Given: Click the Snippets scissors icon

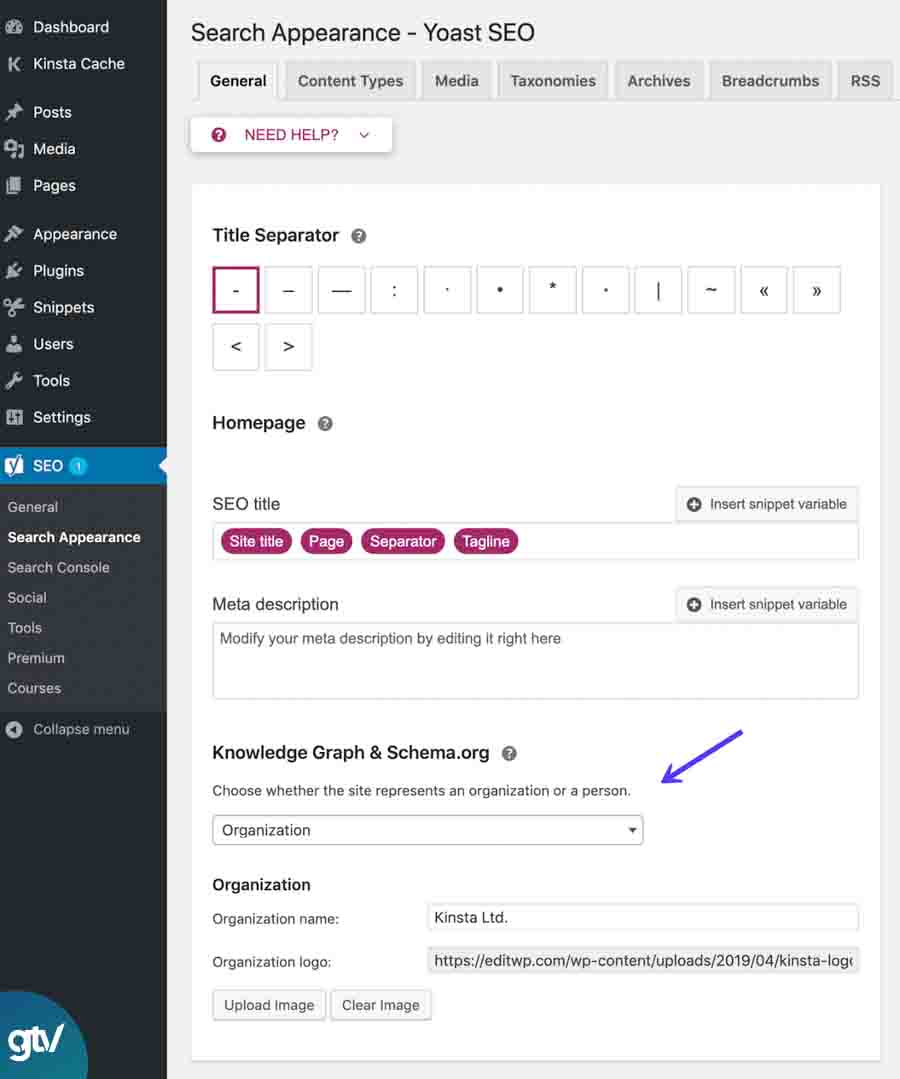Looking at the screenshot, I should (x=15, y=307).
